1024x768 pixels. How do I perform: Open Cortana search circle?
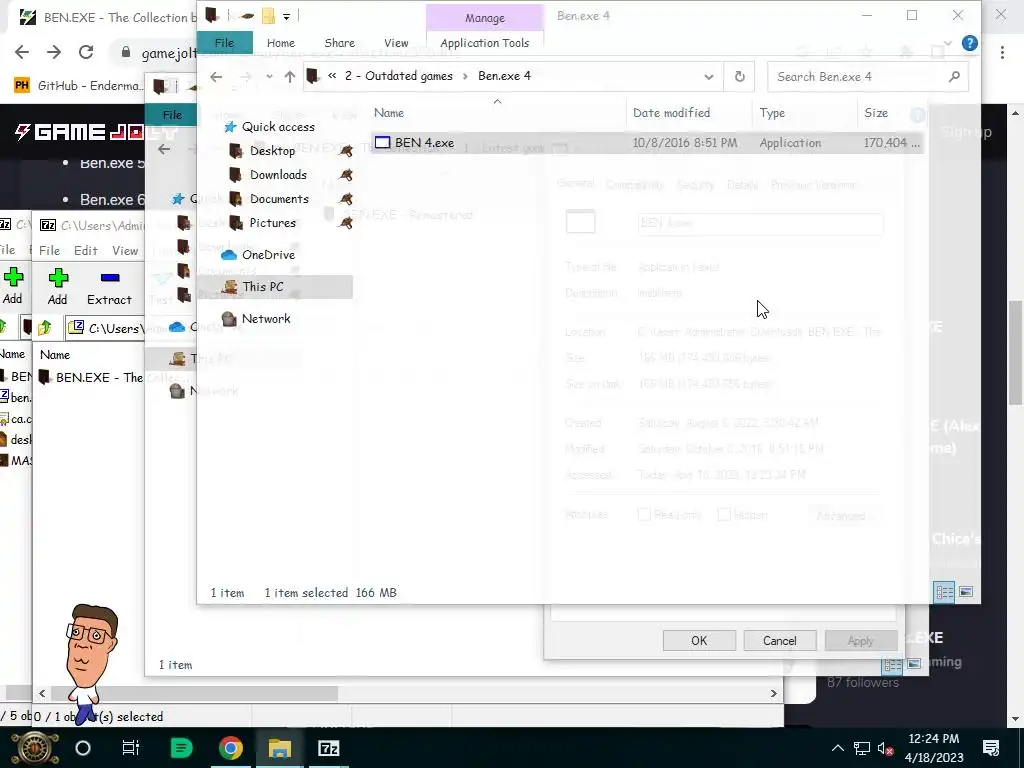coord(83,748)
